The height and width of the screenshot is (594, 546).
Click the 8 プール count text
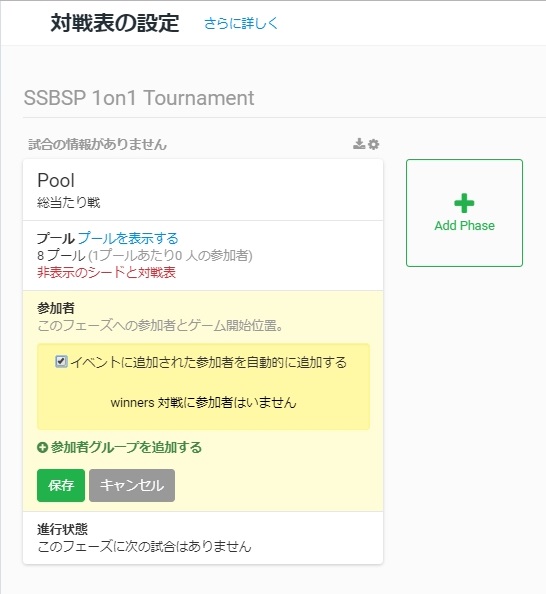tap(61, 255)
